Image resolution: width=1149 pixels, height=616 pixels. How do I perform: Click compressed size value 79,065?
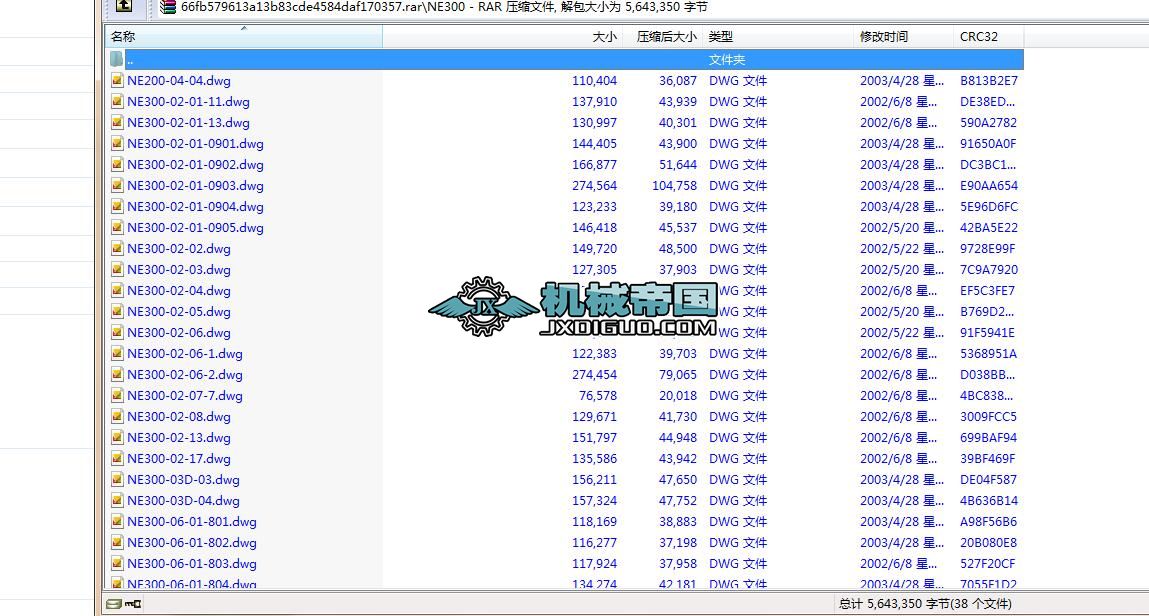click(678, 374)
